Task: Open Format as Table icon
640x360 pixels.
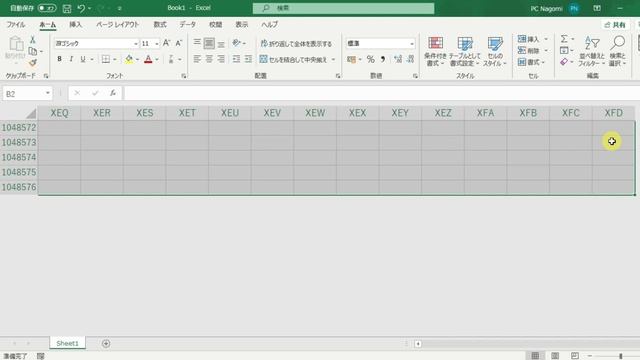Action: click(x=465, y=43)
